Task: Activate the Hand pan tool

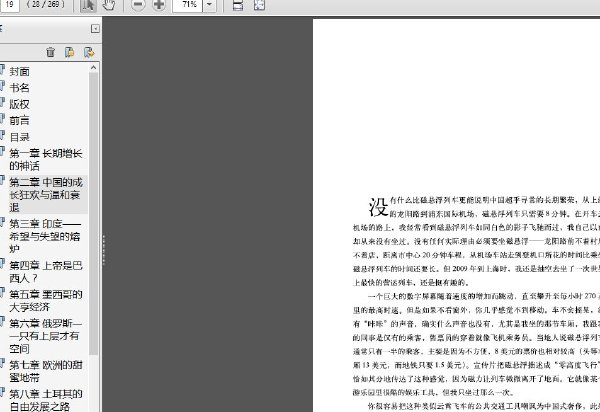Action: click(x=109, y=5)
